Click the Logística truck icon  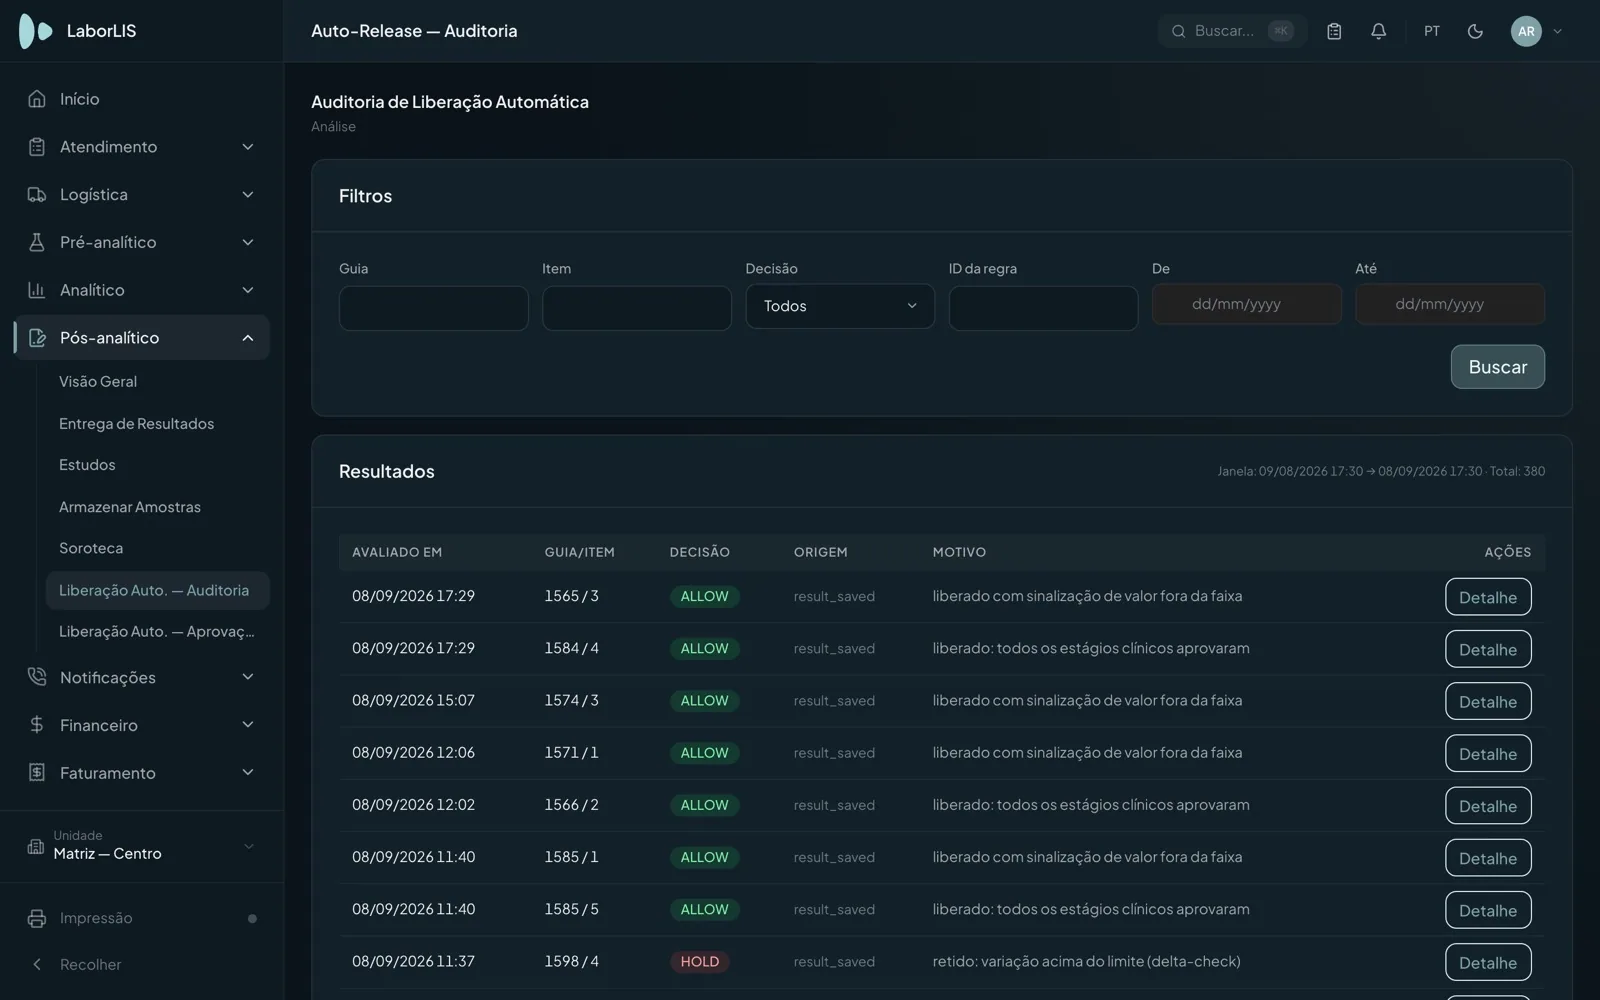[37, 195]
